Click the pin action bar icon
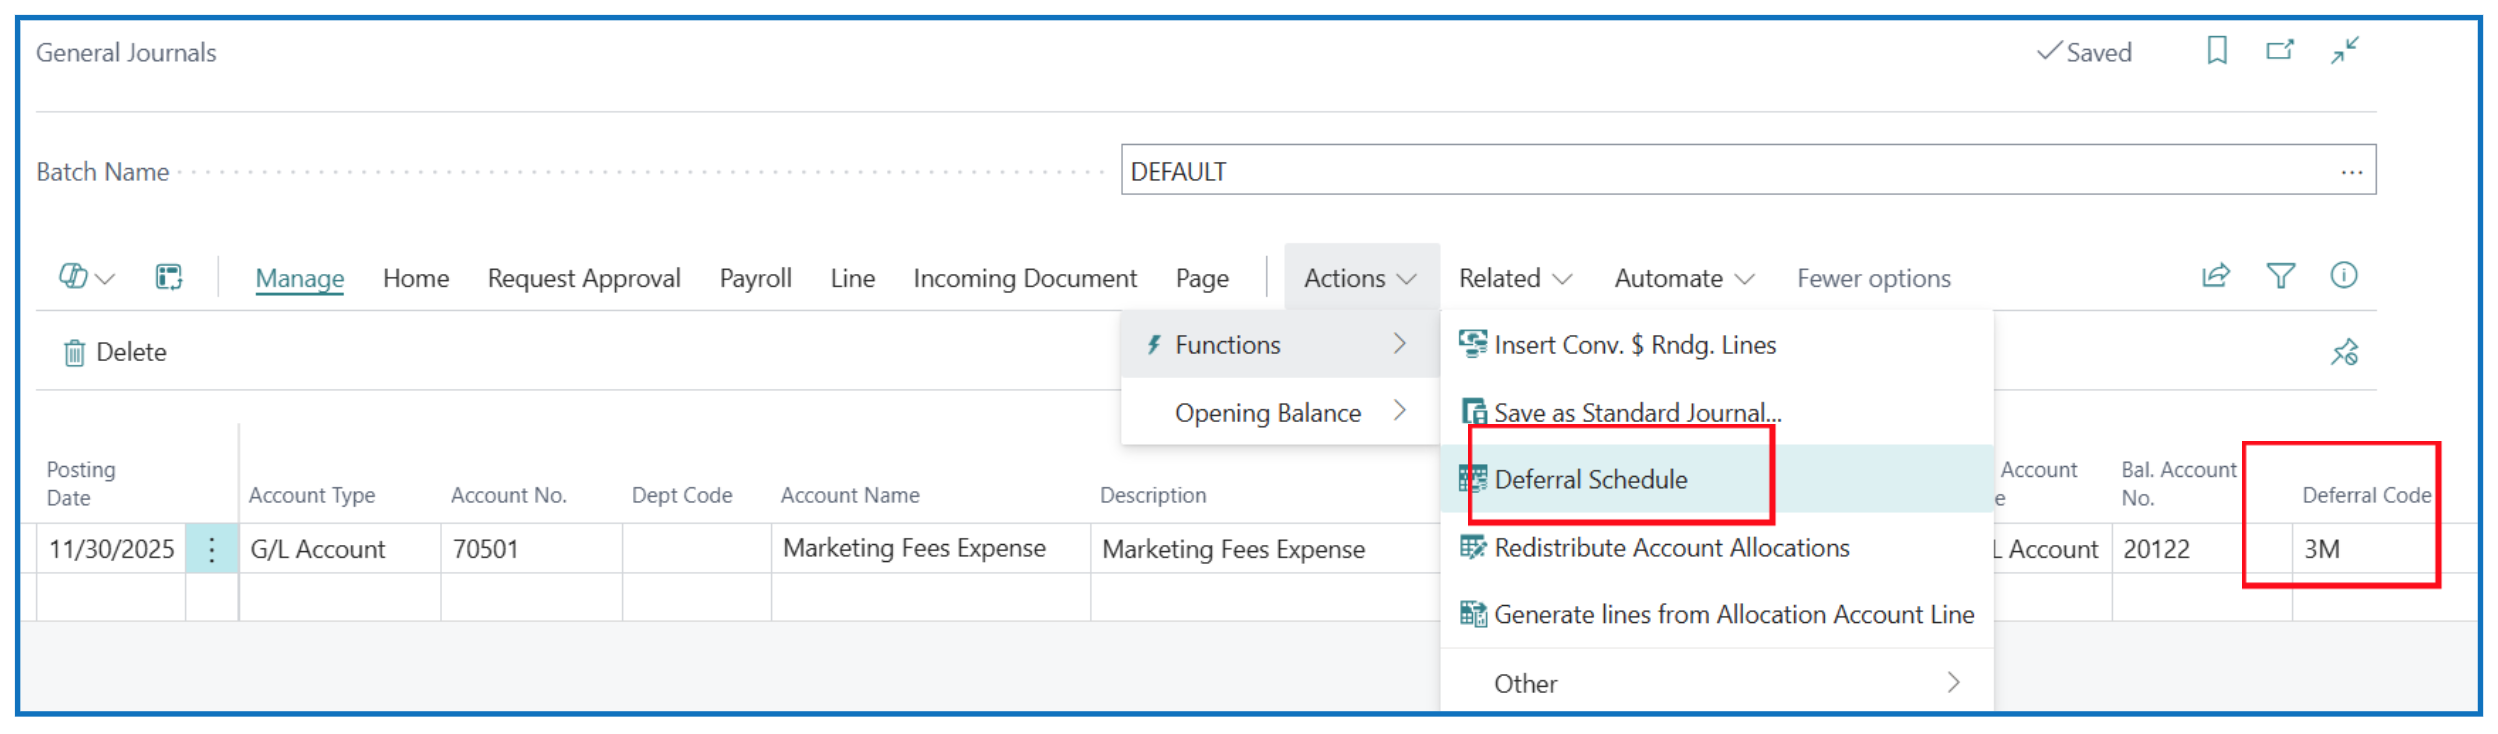 pyautogui.click(x=2344, y=352)
